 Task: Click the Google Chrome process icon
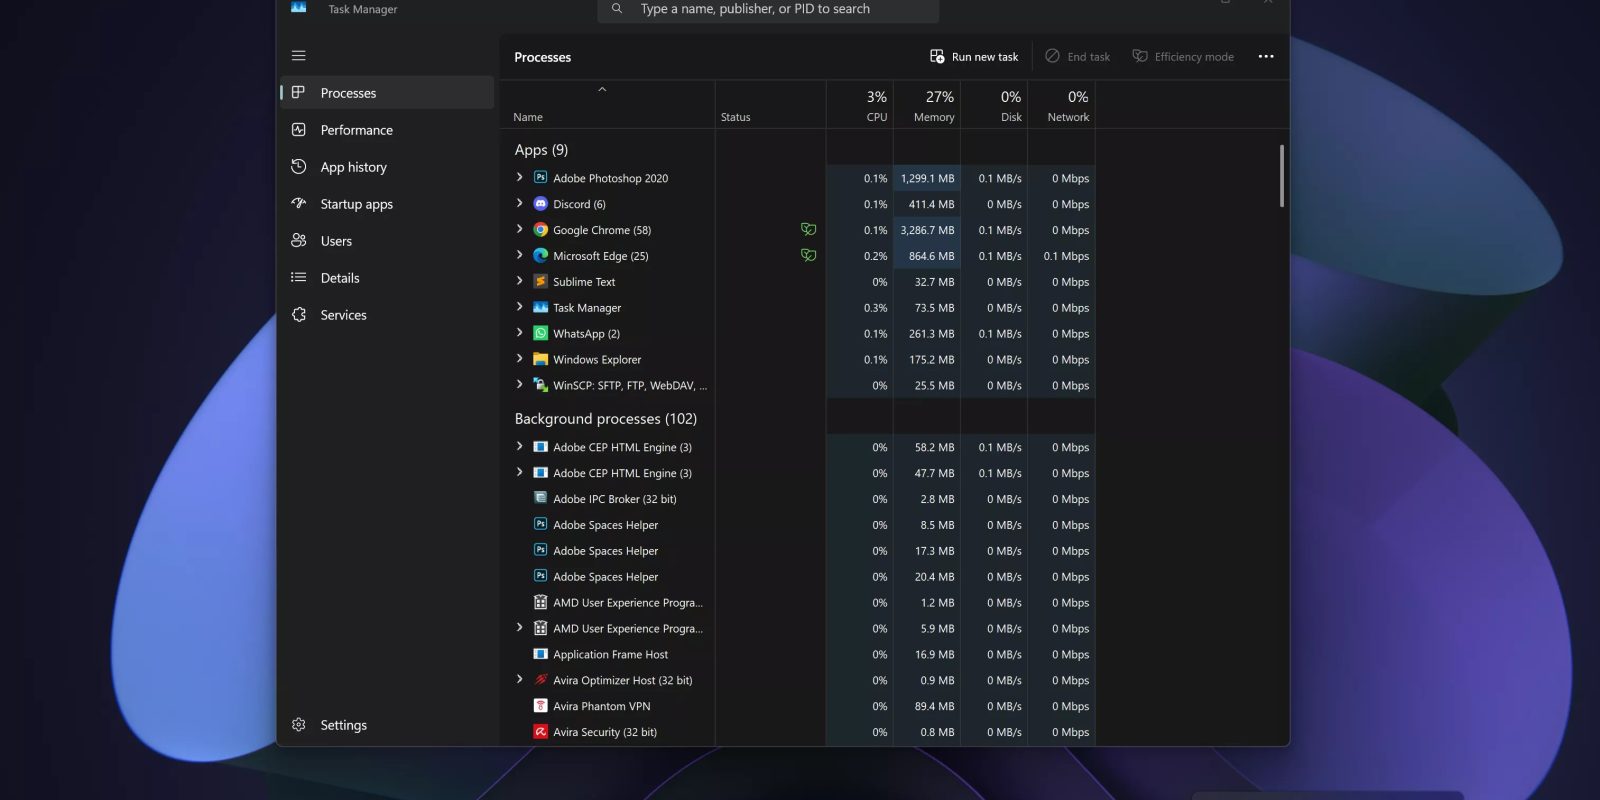[540, 229]
